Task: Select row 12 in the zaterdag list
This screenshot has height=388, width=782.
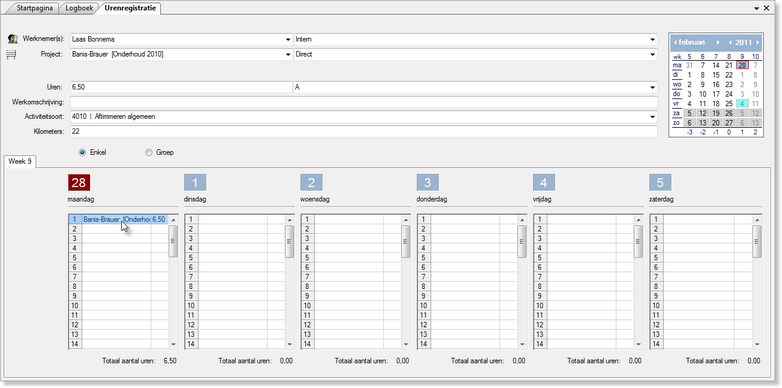Action: [x=701, y=325]
